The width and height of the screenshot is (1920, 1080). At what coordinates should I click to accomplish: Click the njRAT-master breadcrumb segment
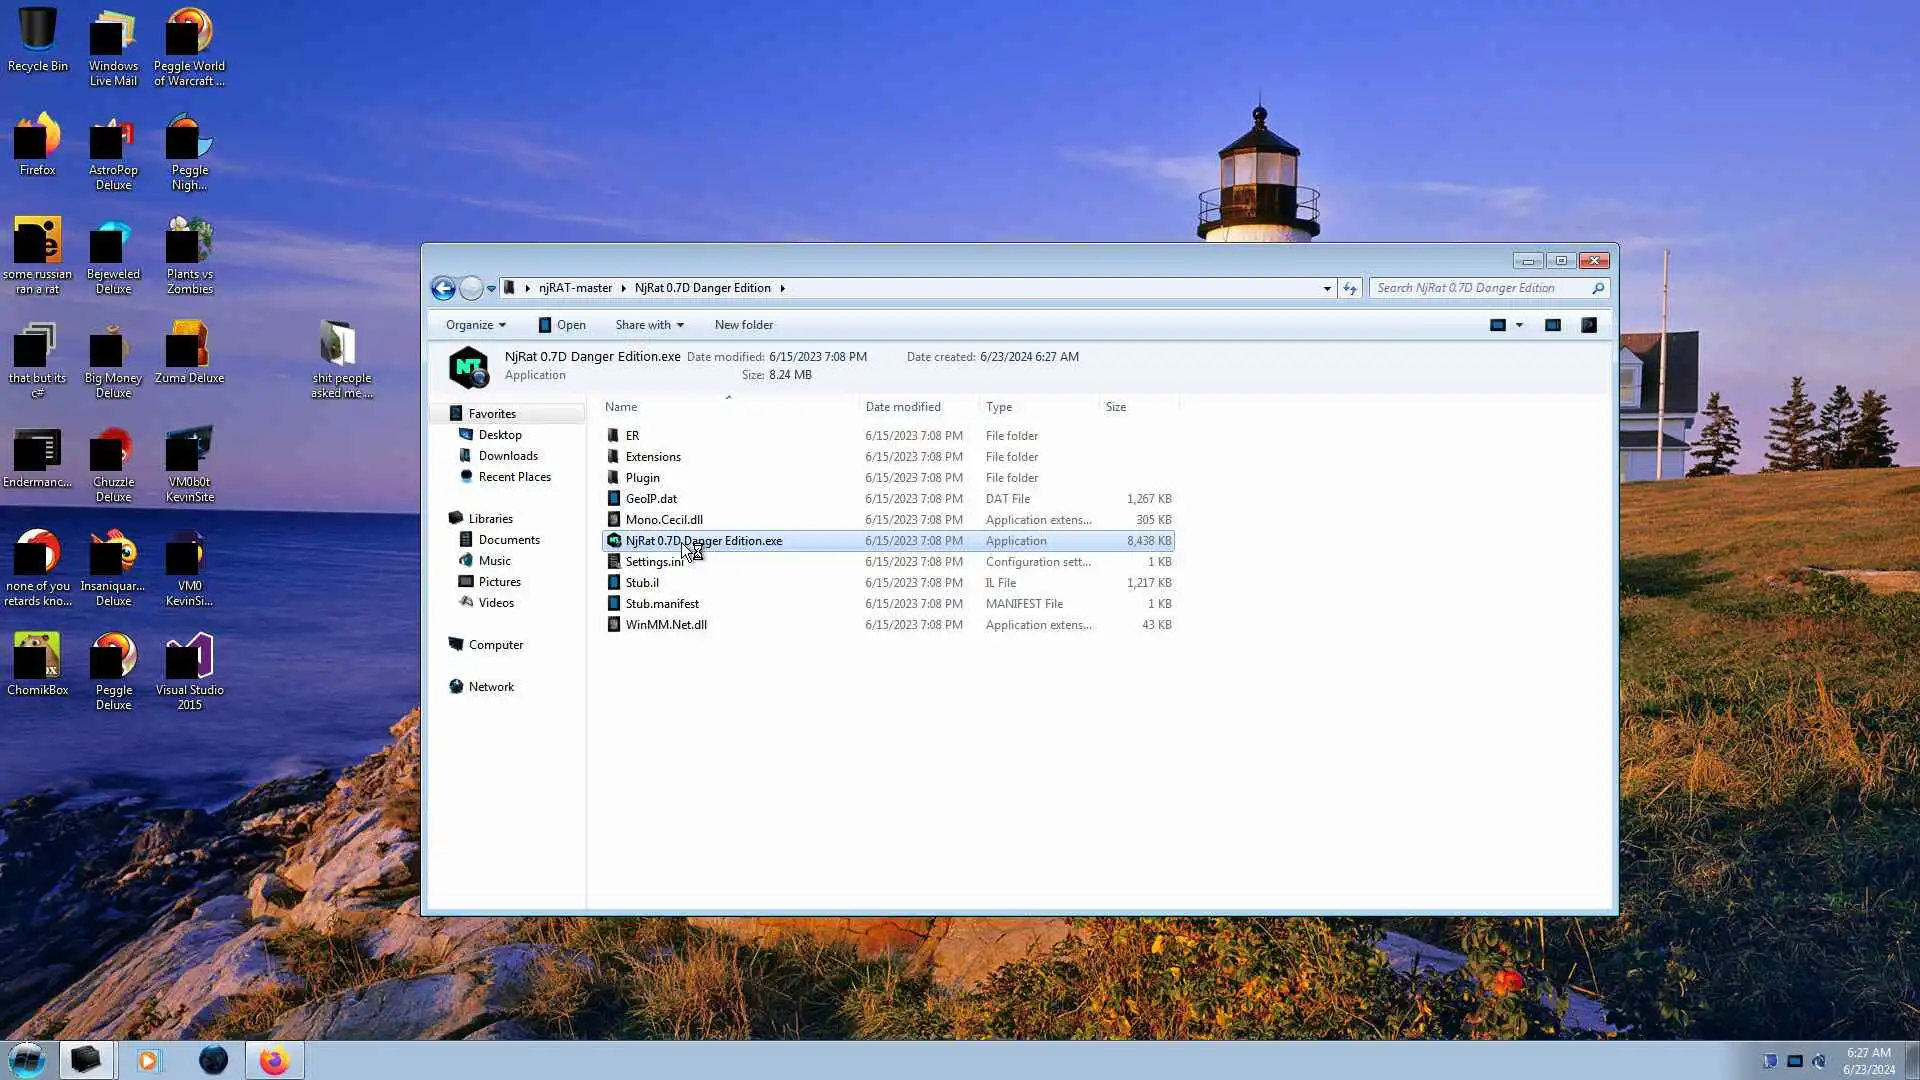coord(575,288)
